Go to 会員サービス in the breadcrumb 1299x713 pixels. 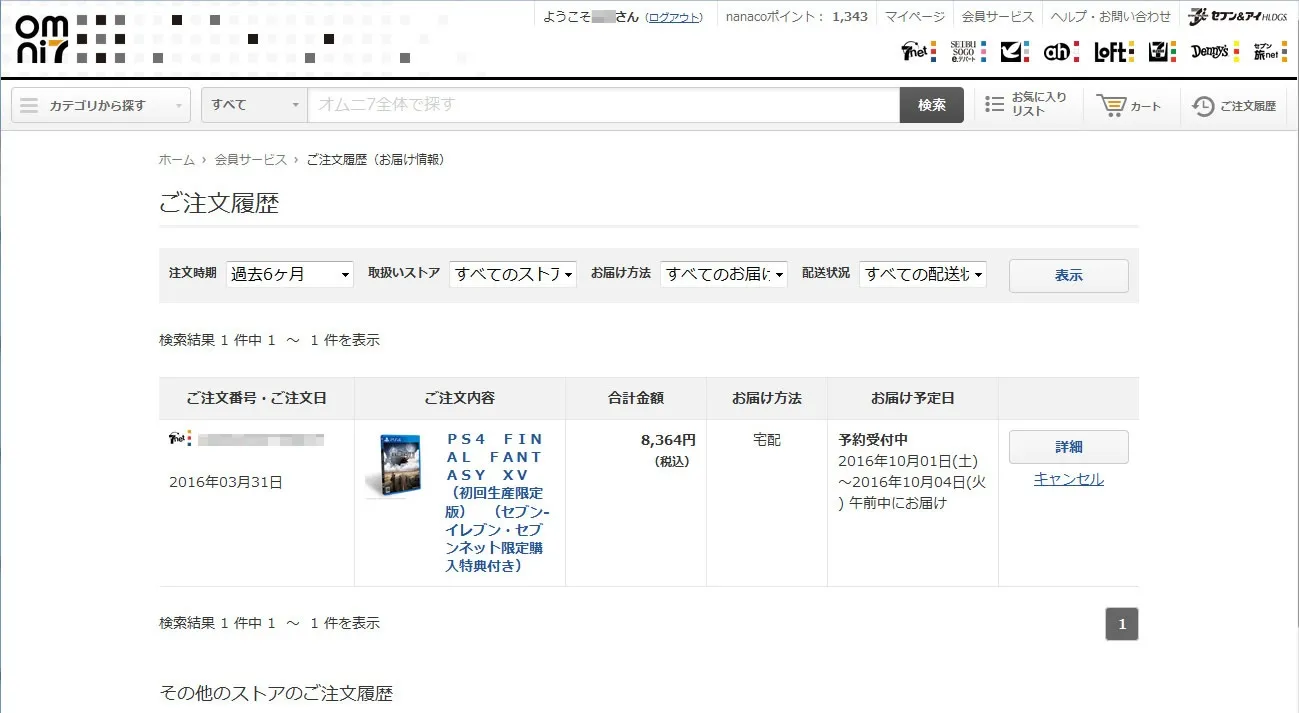(x=250, y=160)
